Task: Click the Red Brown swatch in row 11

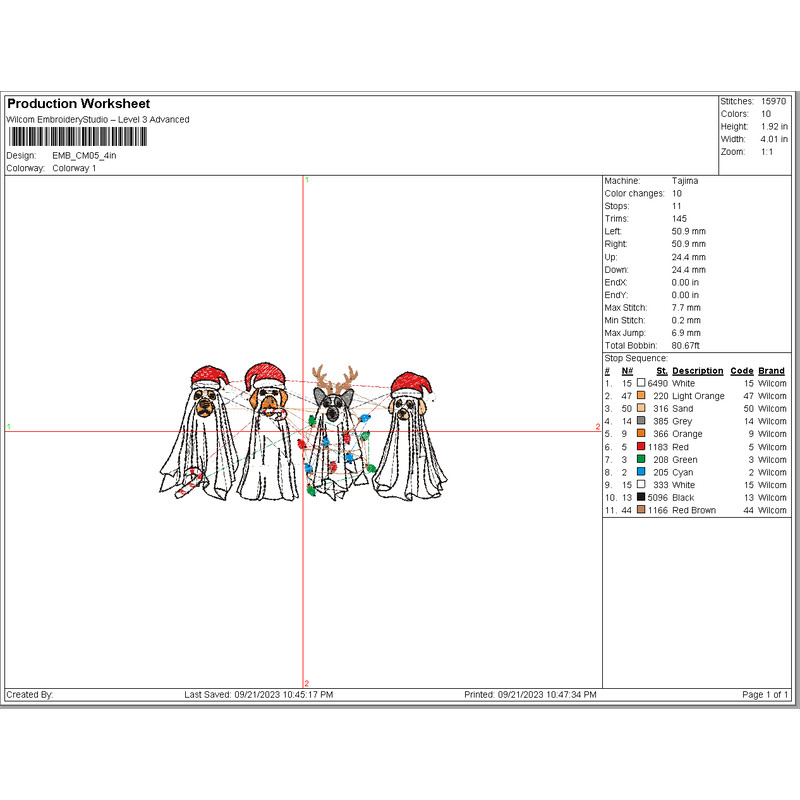Action: [x=642, y=510]
